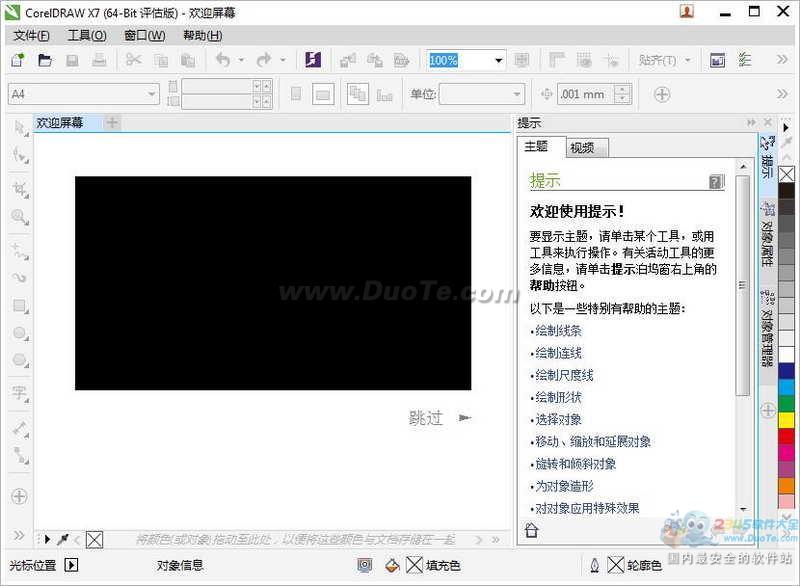The image size is (800, 586).
Task: Pick the yellow swatch in color palette
Action: point(786,420)
